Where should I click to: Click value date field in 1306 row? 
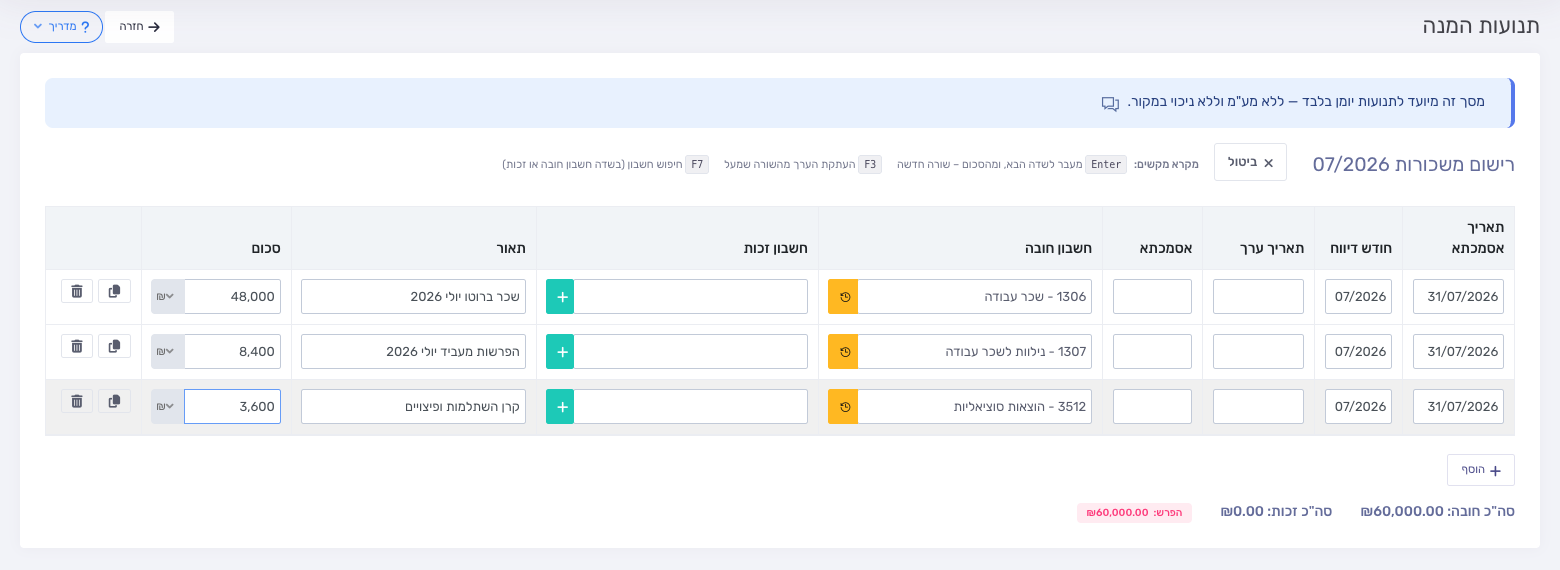[1258, 297]
